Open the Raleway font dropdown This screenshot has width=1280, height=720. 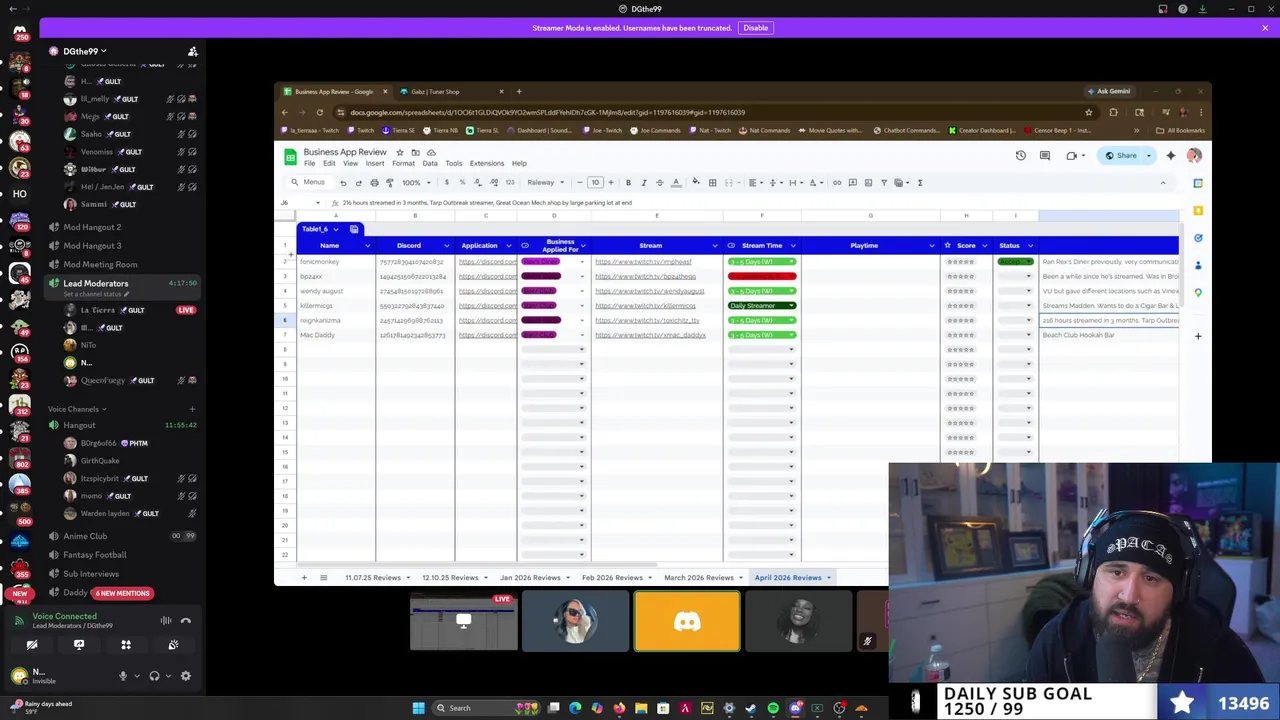pyautogui.click(x=545, y=183)
